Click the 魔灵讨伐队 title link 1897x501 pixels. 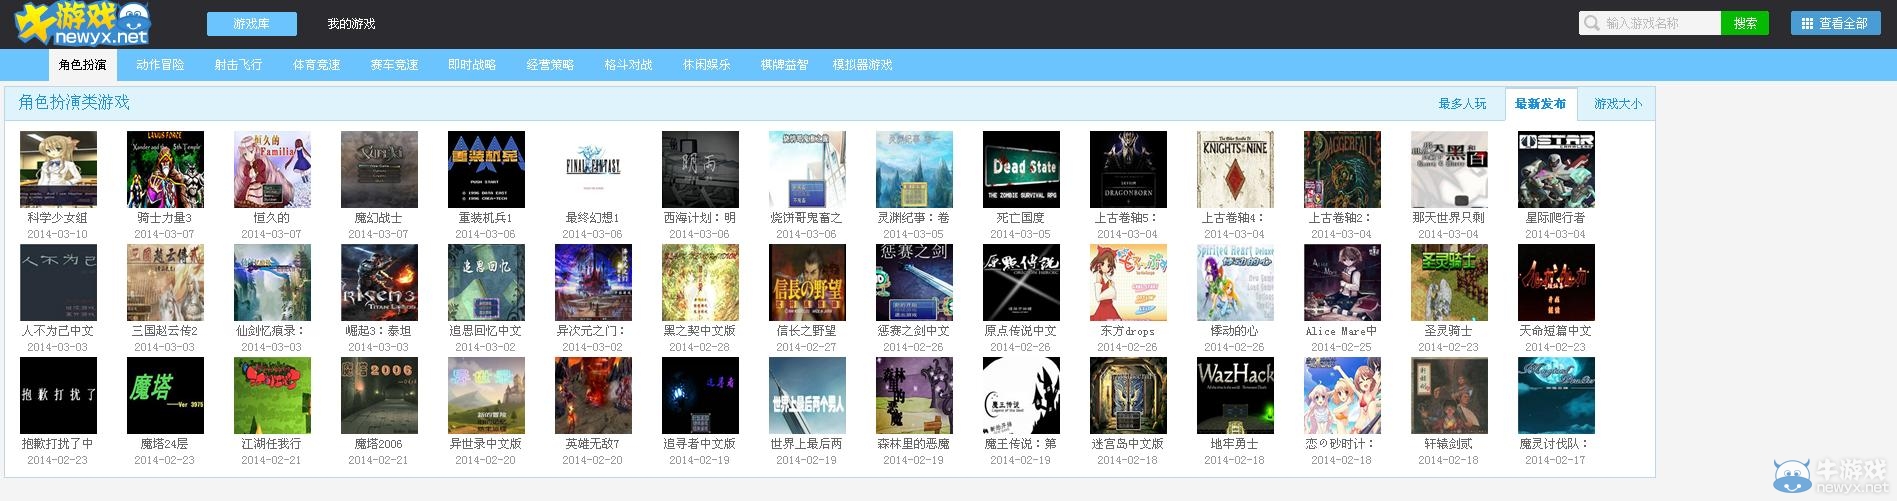1556,443
